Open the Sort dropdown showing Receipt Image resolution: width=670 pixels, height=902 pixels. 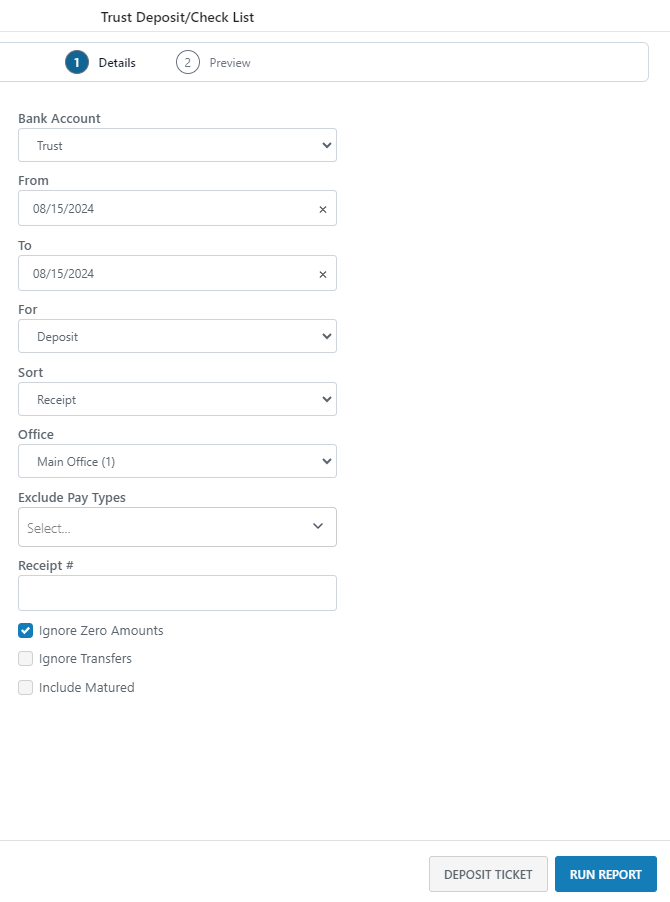click(x=177, y=399)
